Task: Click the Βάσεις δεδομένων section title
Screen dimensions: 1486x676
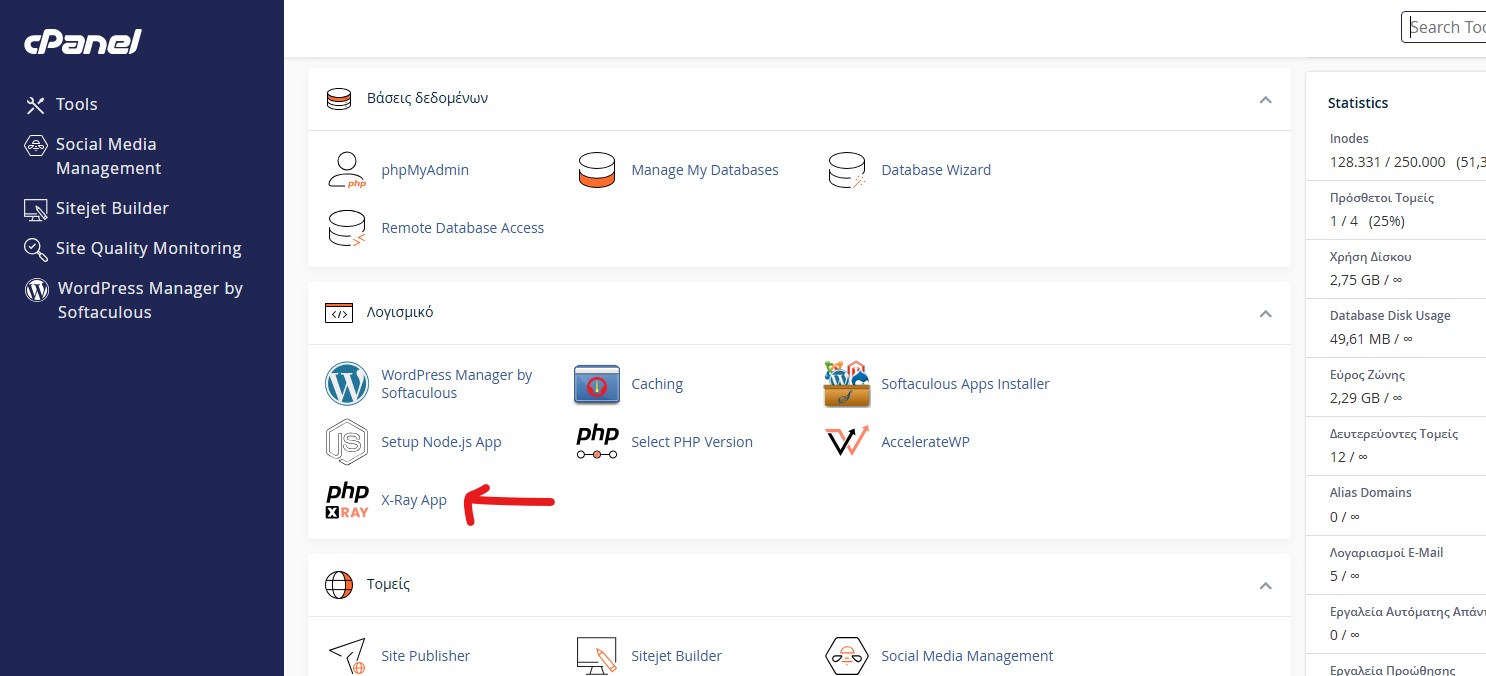Action: pos(427,98)
